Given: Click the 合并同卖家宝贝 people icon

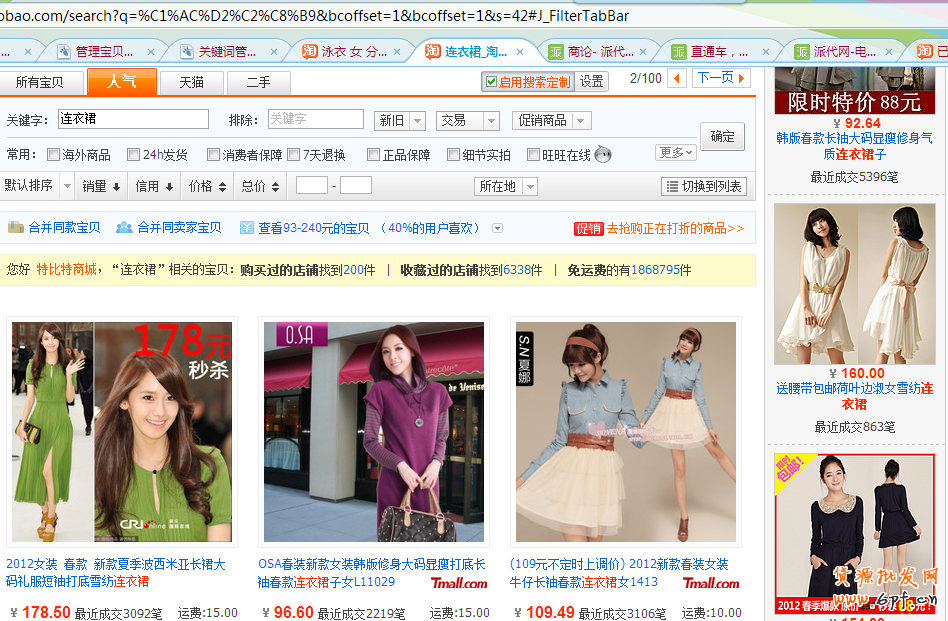Looking at the screenshot, I should click(124, 227).
